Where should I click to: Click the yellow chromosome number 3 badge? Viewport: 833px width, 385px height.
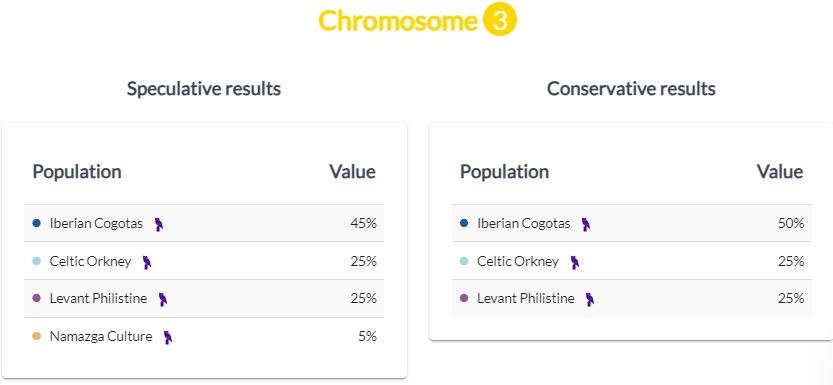499,20
